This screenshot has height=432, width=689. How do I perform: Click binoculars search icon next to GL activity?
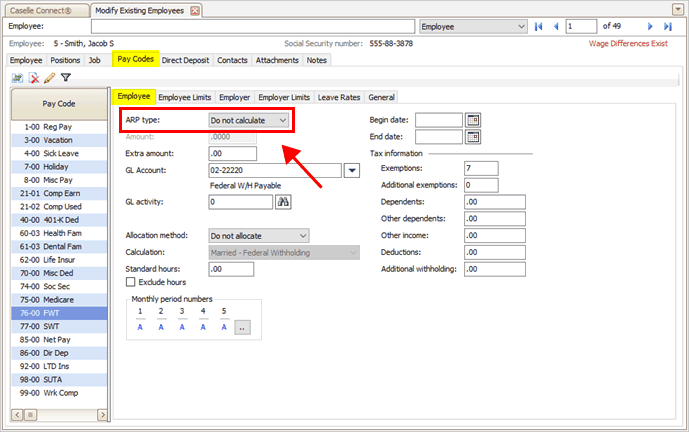(x=283, y=202)
